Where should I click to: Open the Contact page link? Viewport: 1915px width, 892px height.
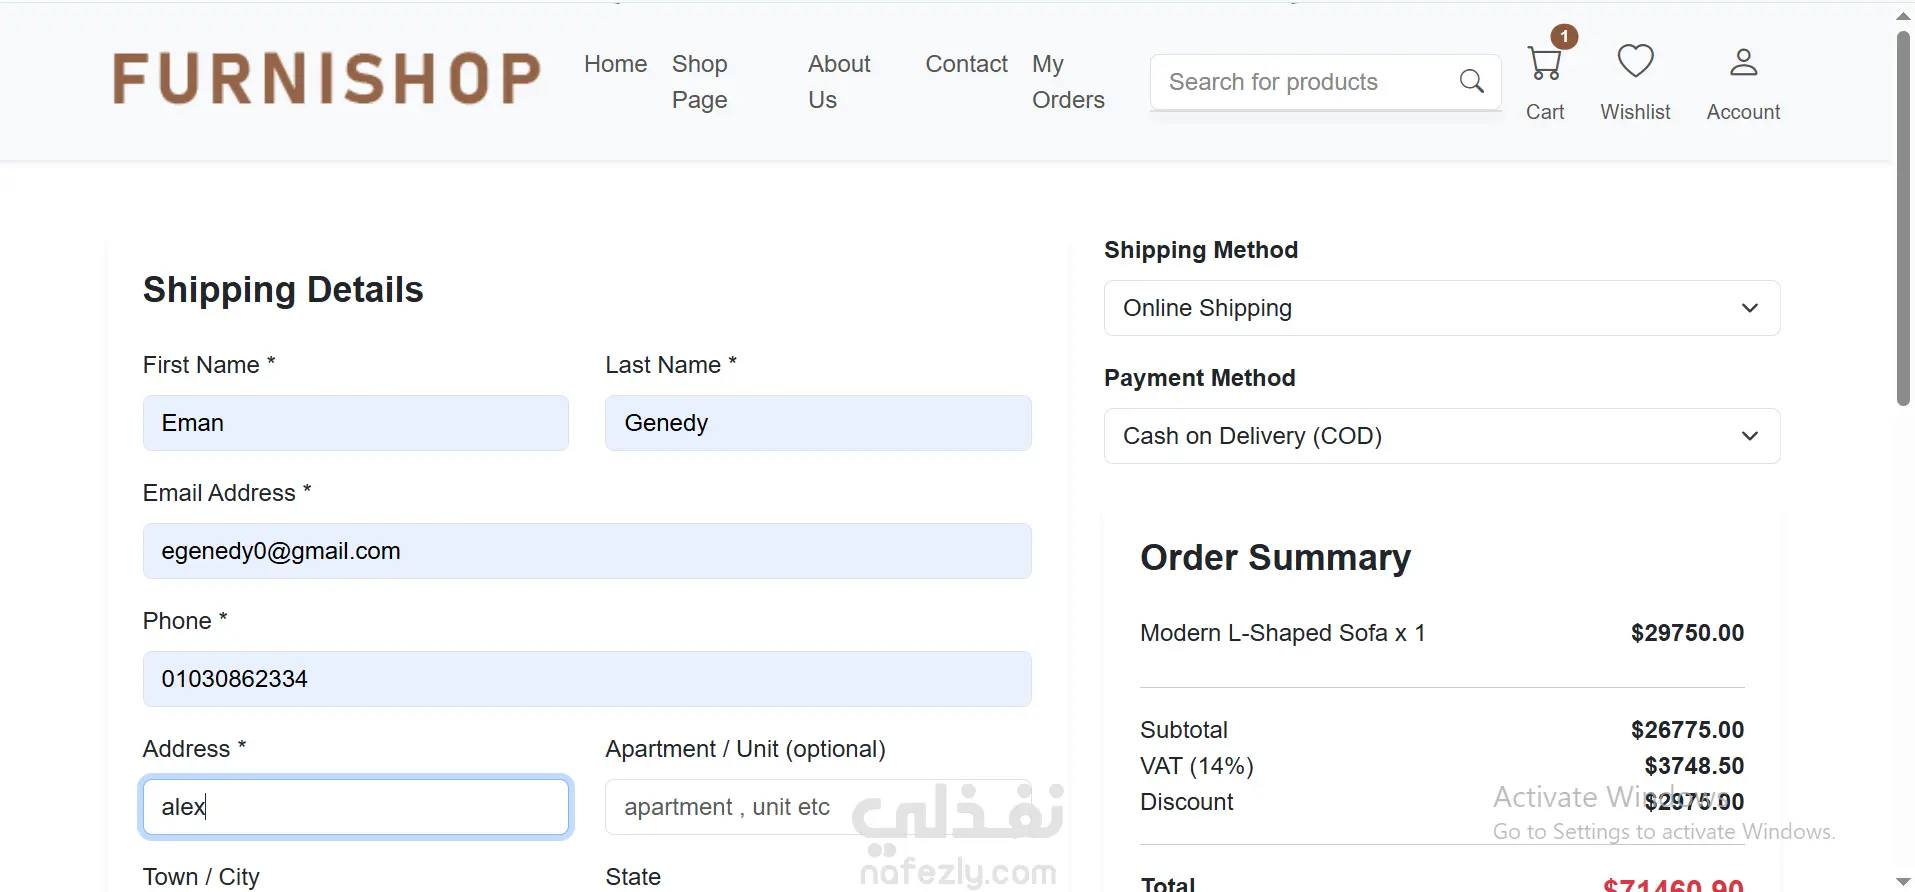966,64
